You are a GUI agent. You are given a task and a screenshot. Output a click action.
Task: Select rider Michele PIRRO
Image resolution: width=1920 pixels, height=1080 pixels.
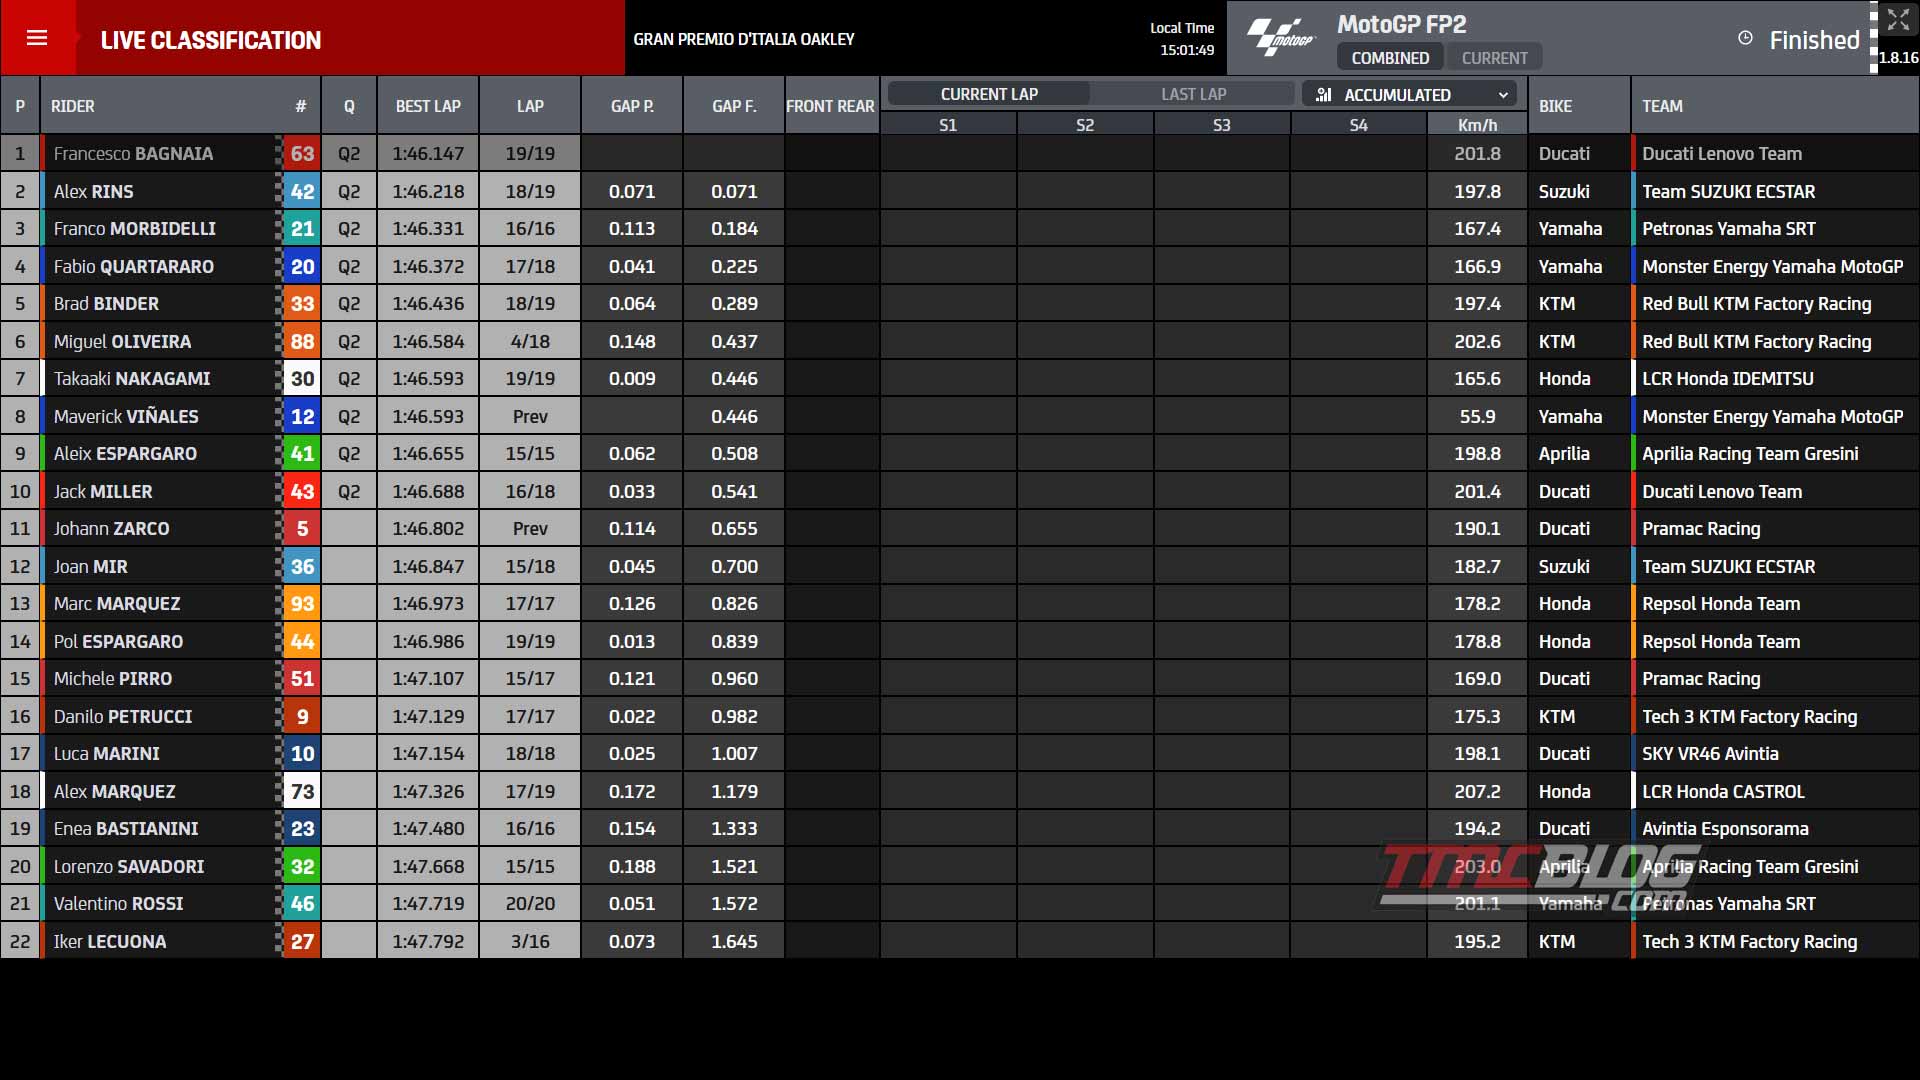point(113,679)
